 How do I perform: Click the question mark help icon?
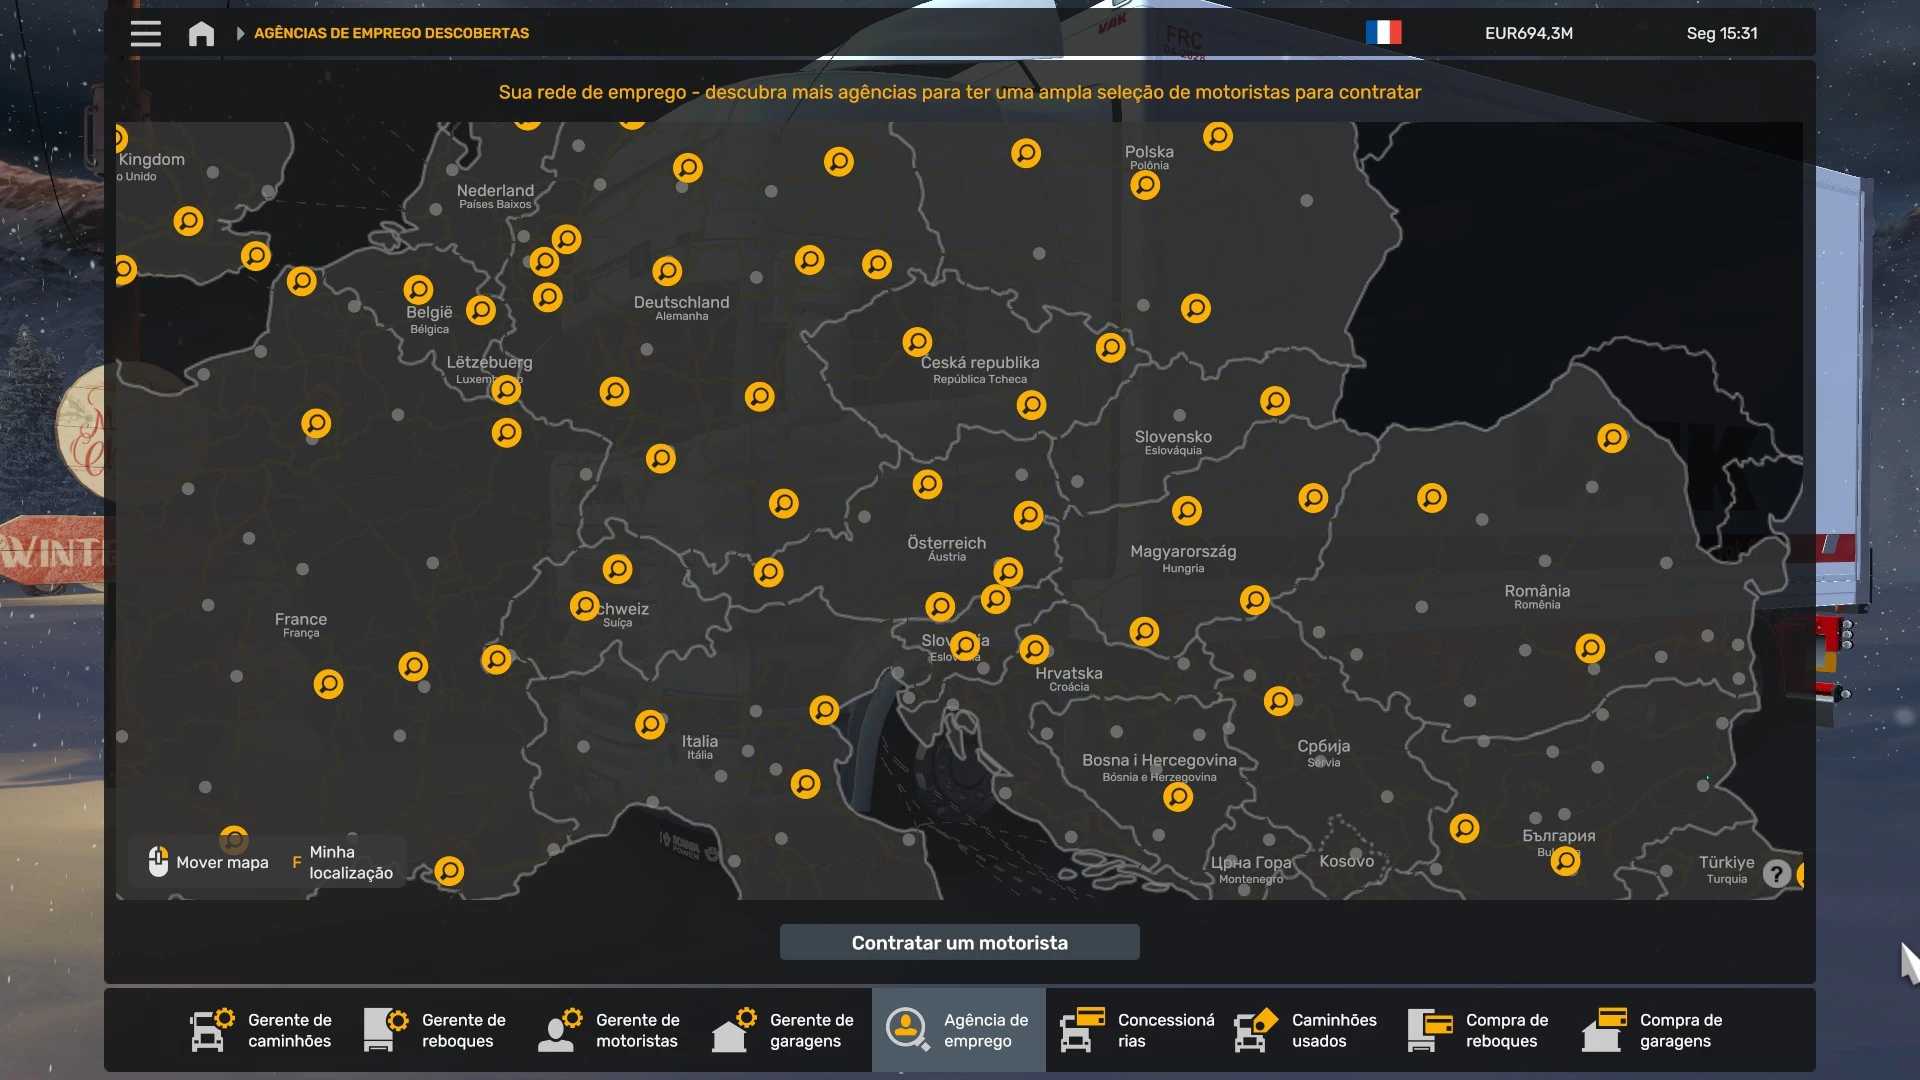1776,874
